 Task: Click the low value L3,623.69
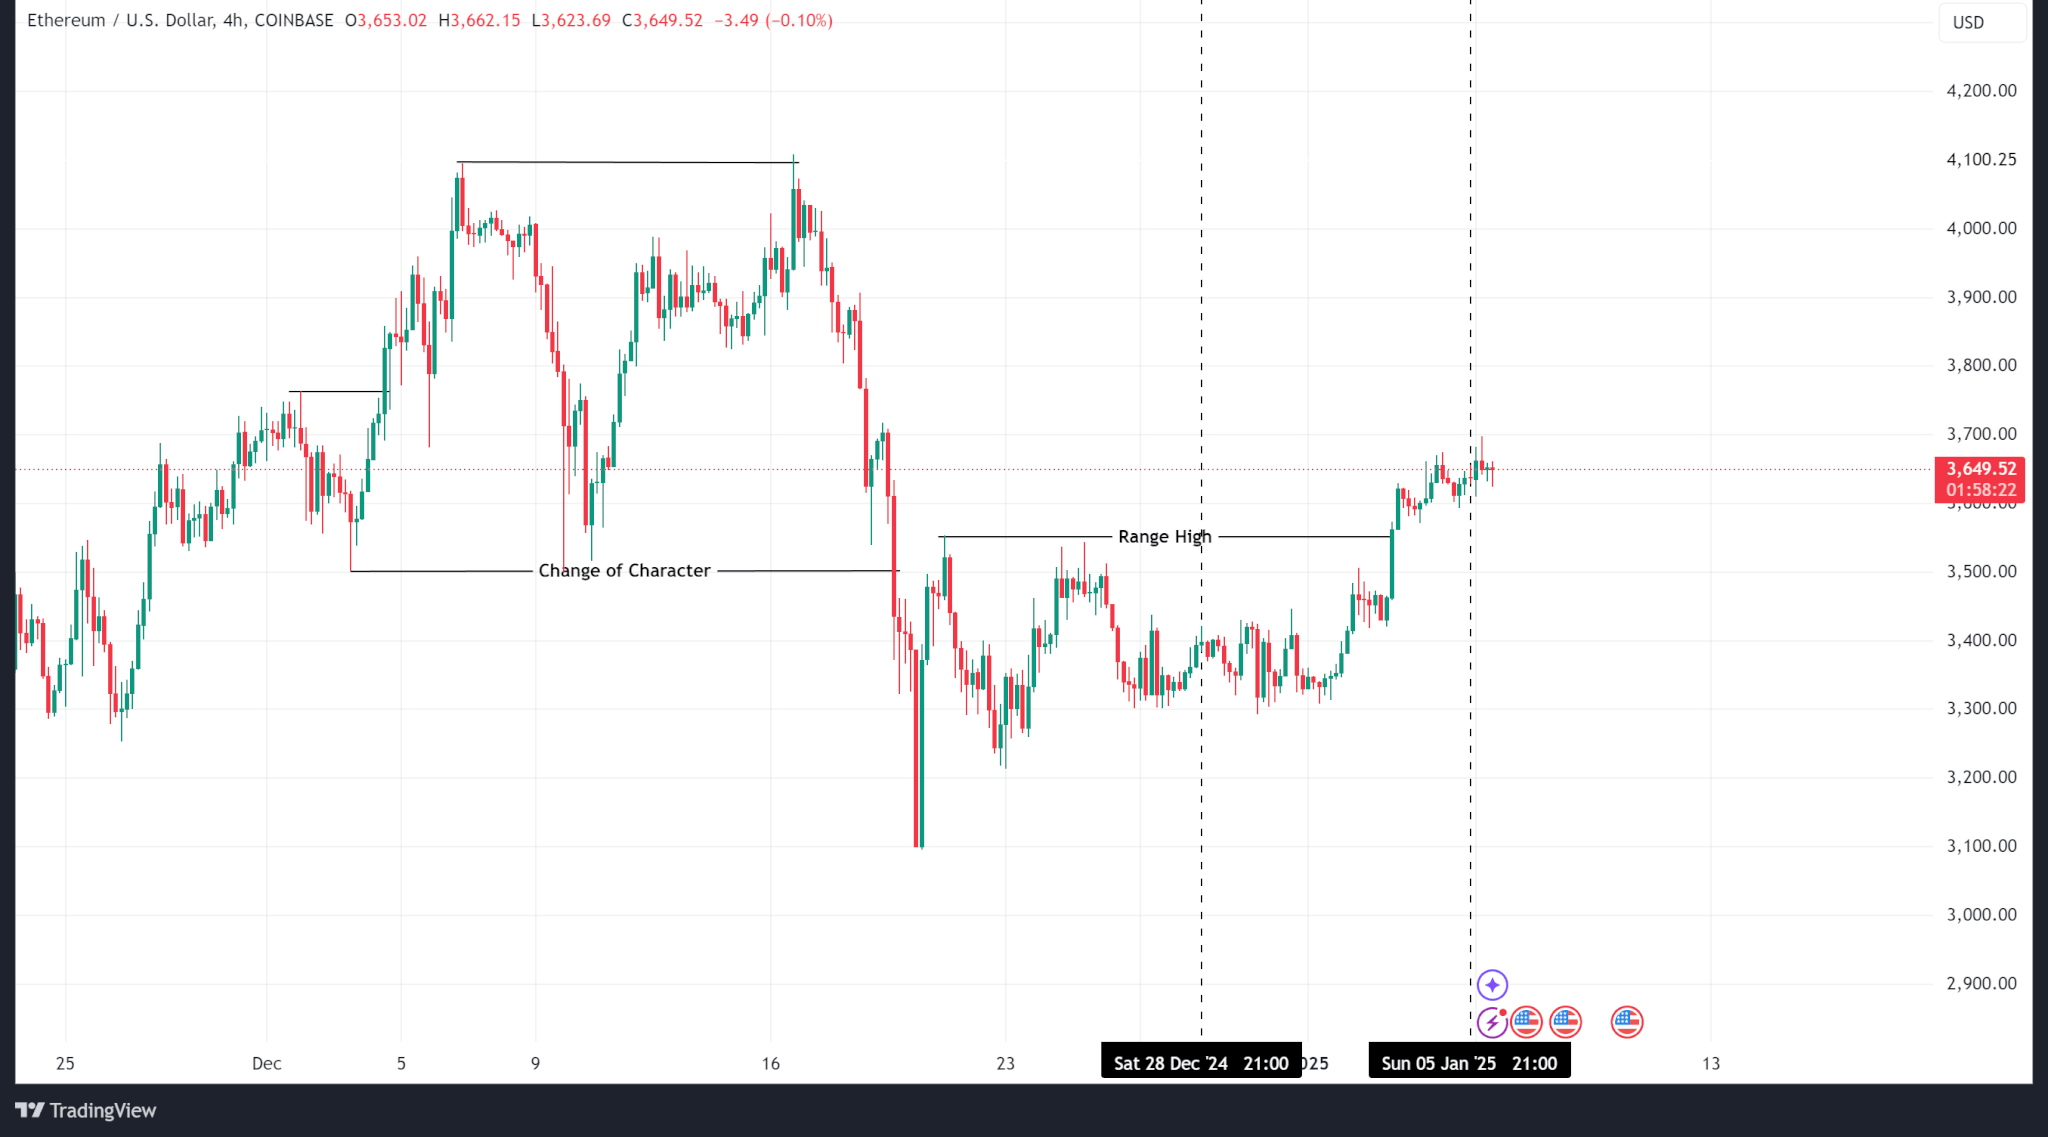(571, 20)
